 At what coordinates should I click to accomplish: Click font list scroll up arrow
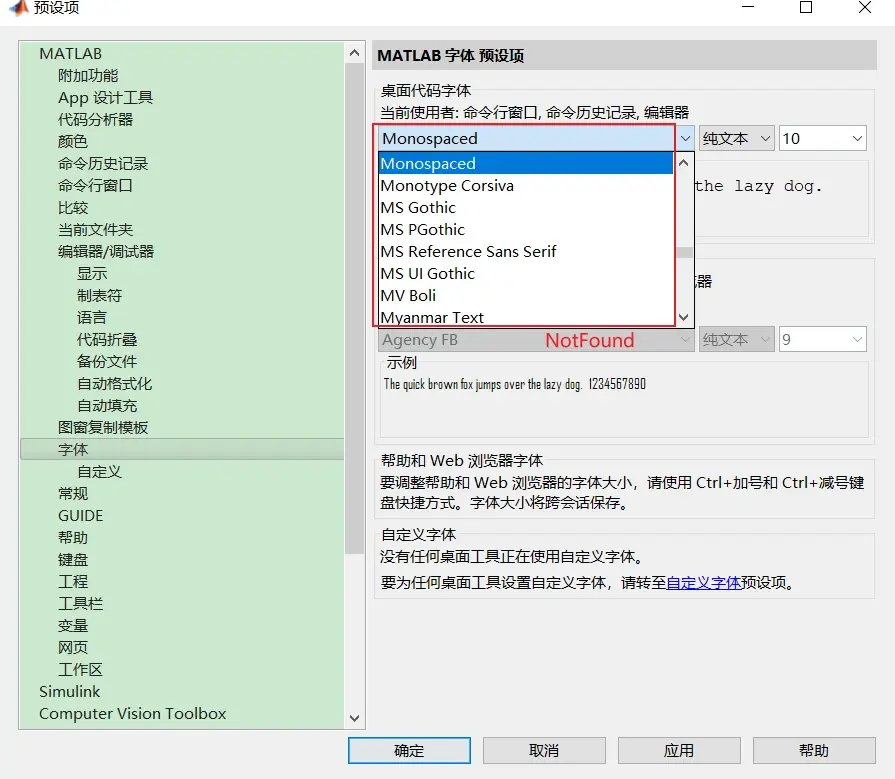(x=684, y=163)
